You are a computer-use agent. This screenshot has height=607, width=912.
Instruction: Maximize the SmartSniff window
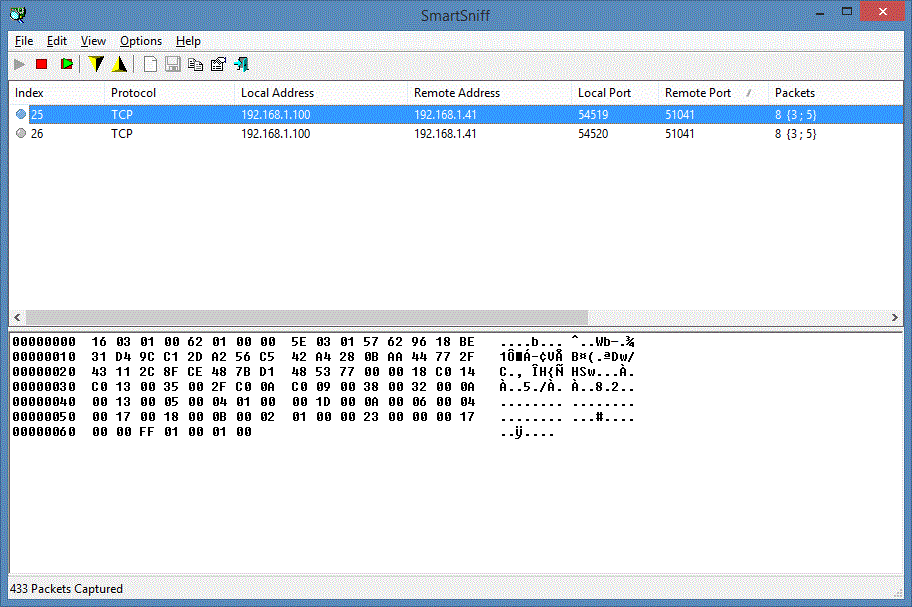(x=847, y=12)
